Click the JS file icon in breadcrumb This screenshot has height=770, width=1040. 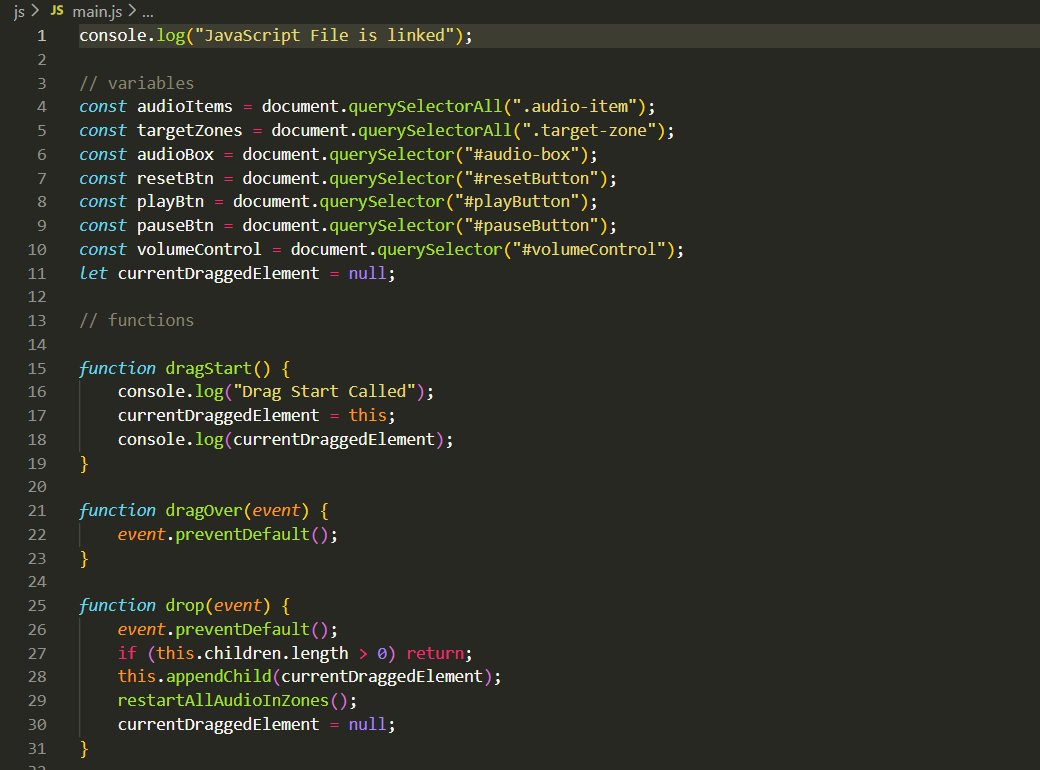(56, 11)
